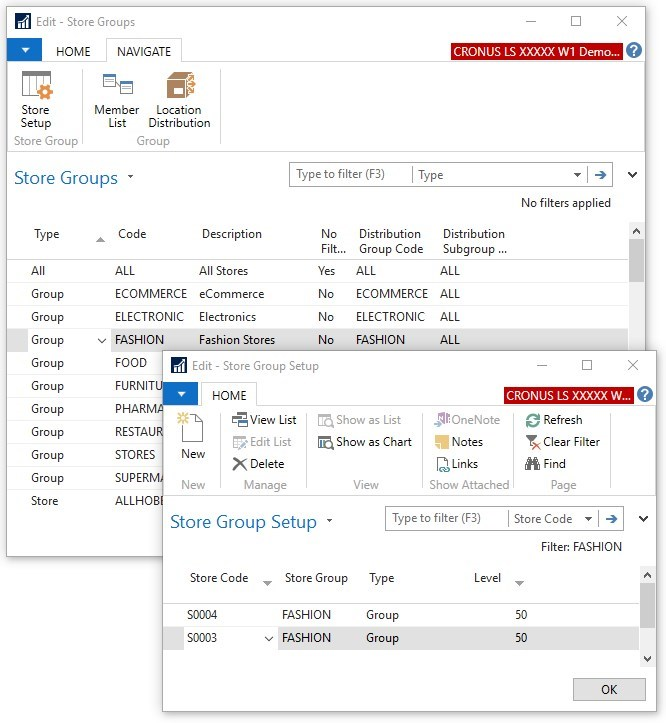Screen dimensions: 666x723
Task: Click View List in Manage group
Action: [x=264, y=420]
